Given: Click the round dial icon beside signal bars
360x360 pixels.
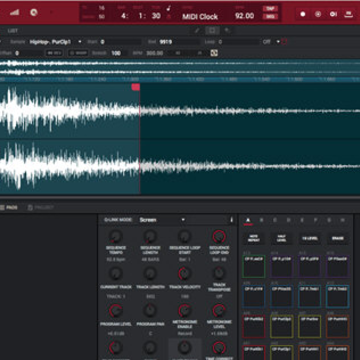Looking at the screenshot, I should pos(33,13).
